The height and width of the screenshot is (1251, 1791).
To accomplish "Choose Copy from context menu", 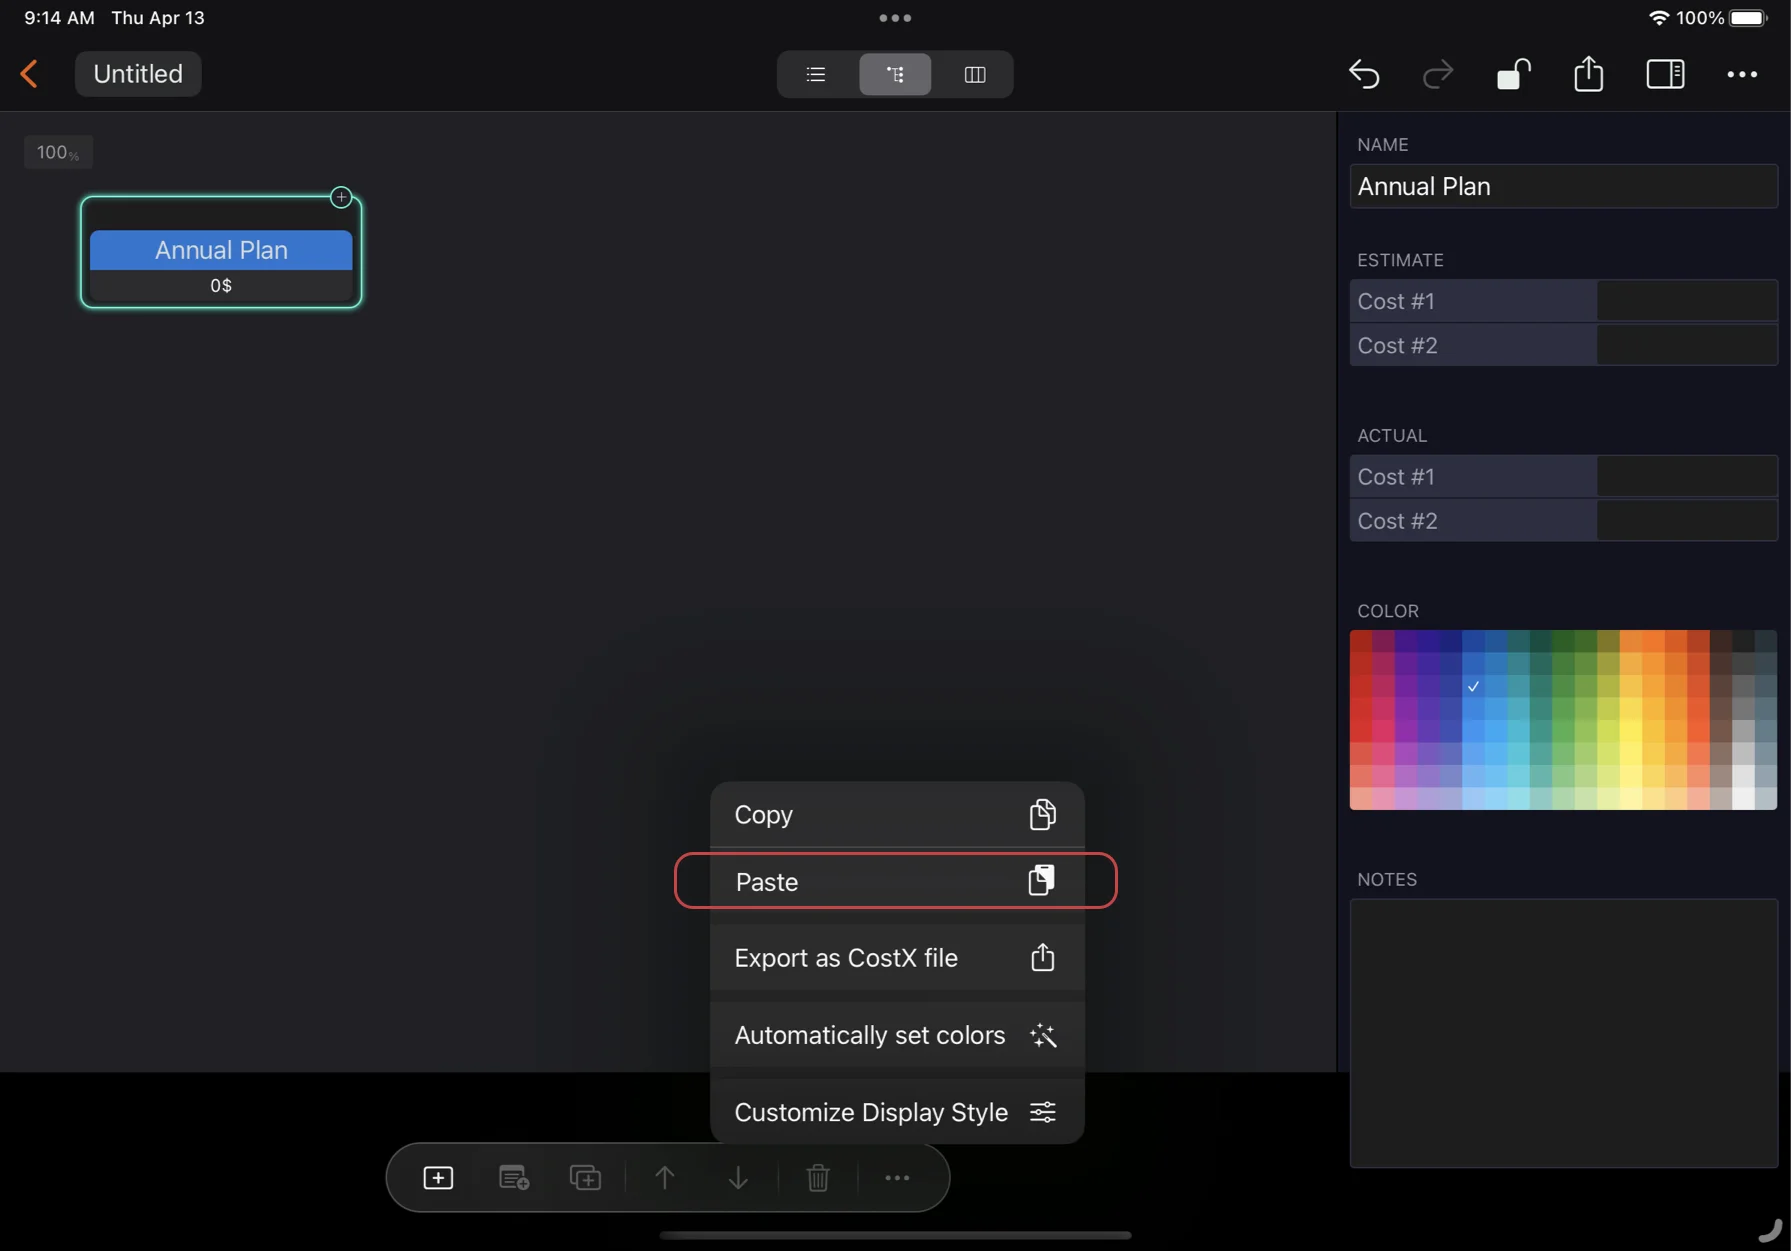I will (x=896, y=815).
